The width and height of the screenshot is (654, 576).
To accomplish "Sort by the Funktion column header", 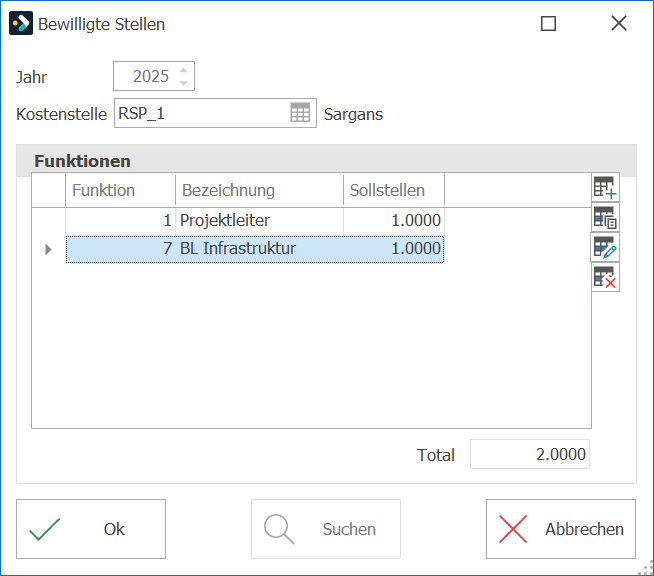I will pos(121,190).
